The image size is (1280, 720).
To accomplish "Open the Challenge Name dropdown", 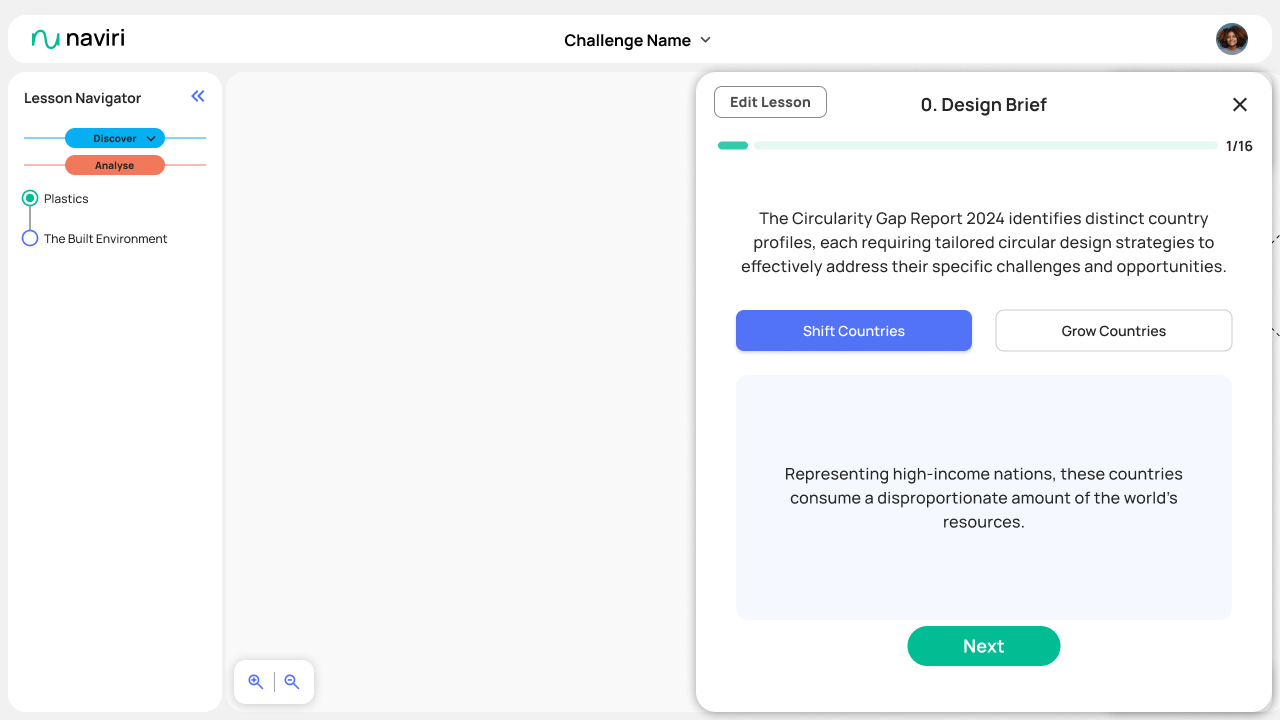I will click(627, 40).
